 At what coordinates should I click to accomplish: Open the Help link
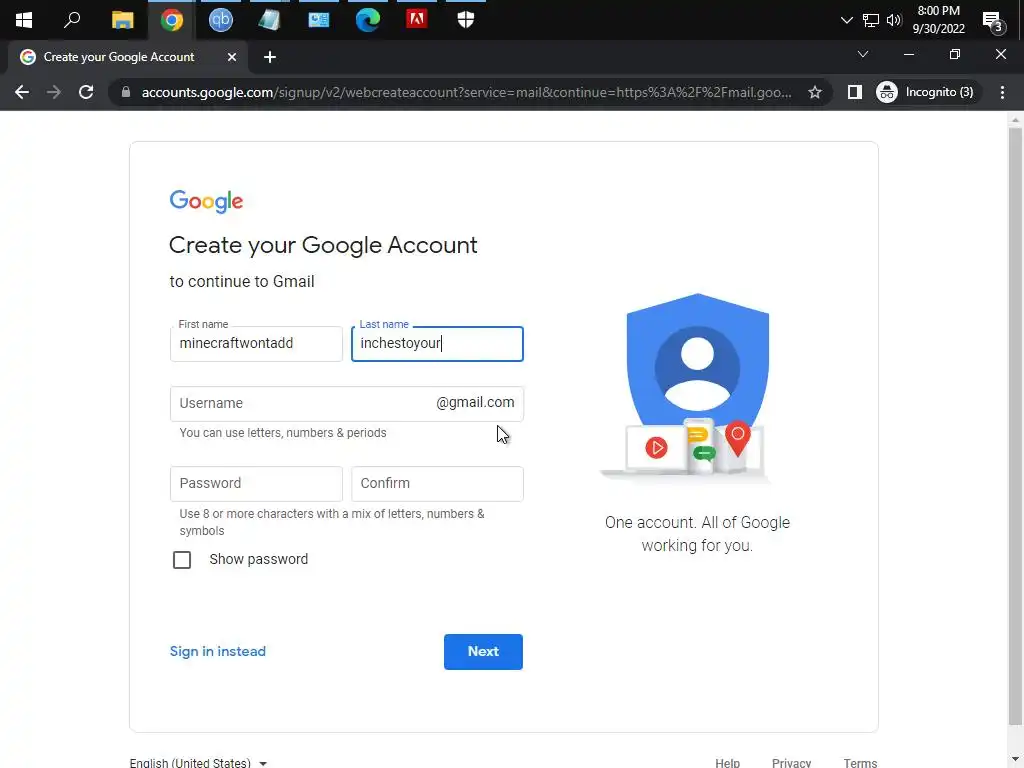tap(728, 762)
